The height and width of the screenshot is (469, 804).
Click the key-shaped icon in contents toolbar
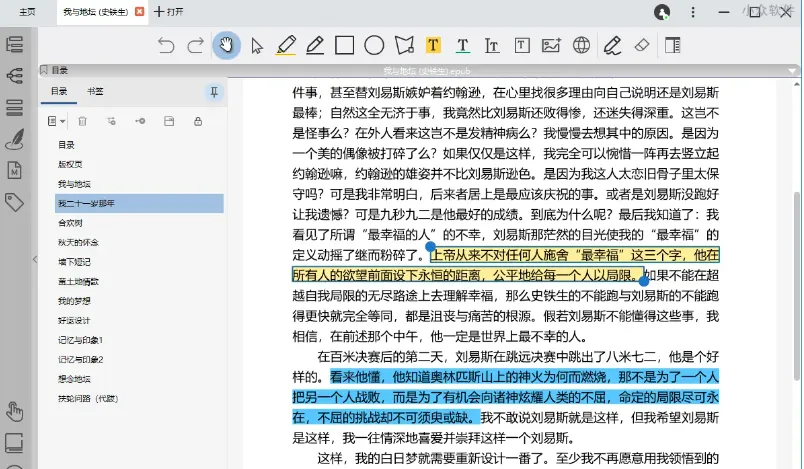coord(140,121)
